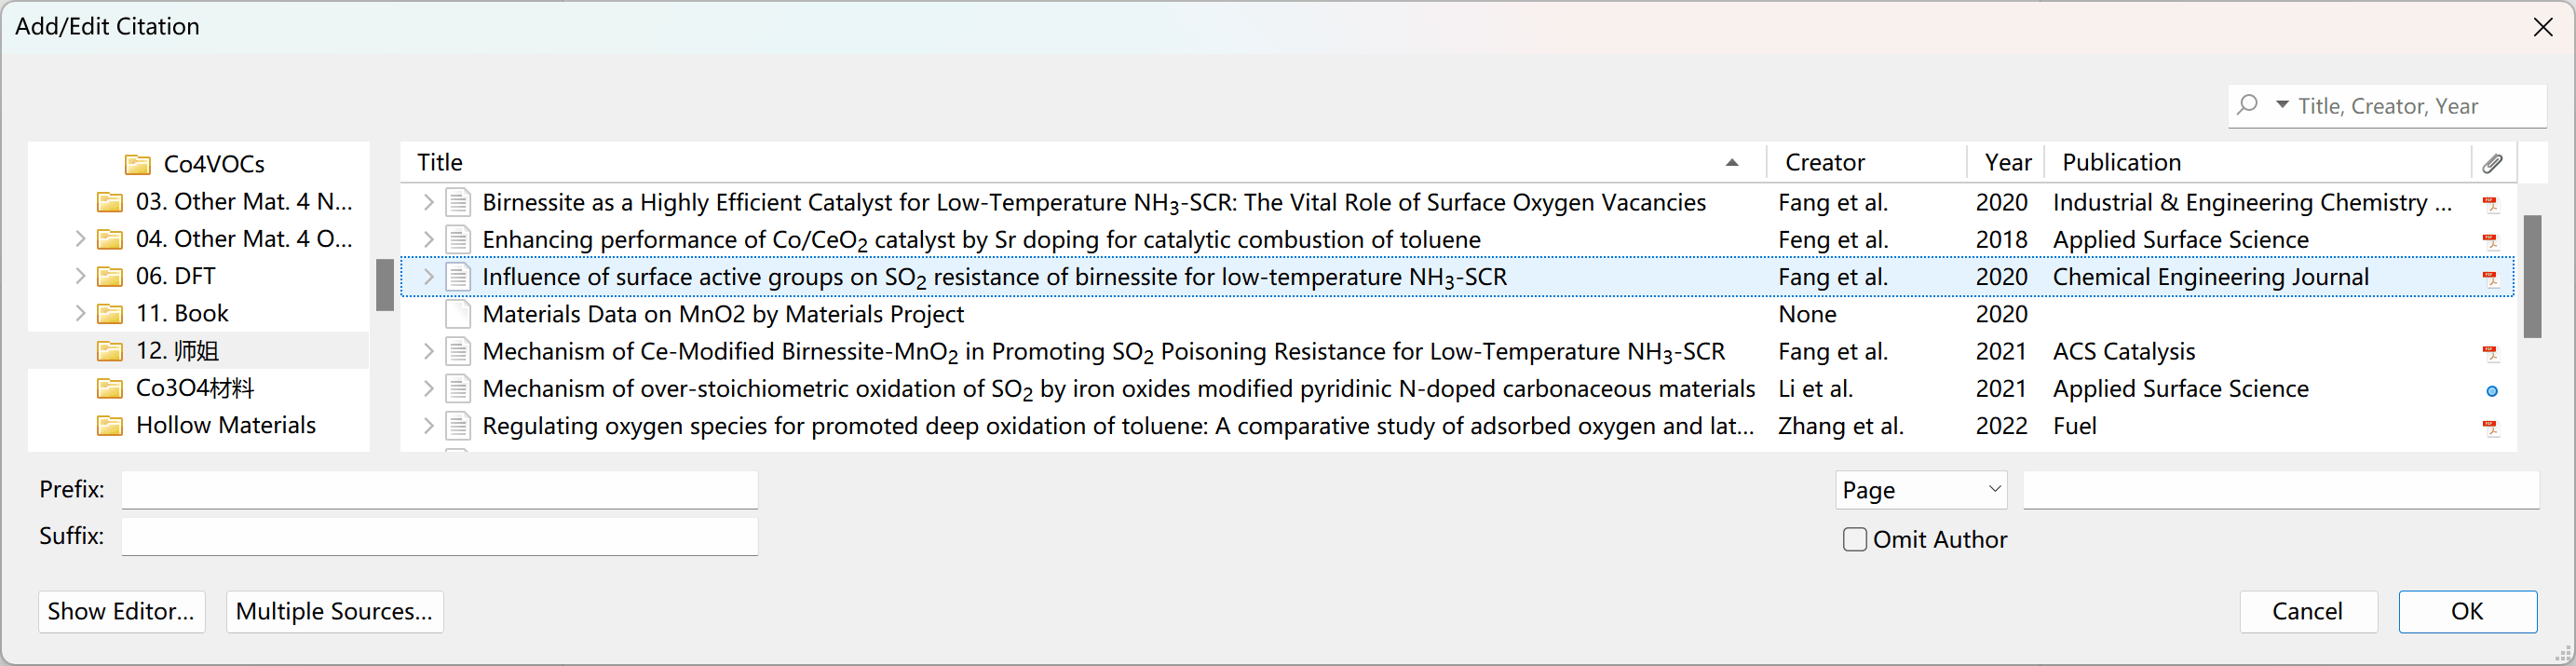Click PDF attachment icon for ACS Catalysis entry
The height and width of the screenshot is (666, 2576).
pyautogui.click(x=2490, y=353)
